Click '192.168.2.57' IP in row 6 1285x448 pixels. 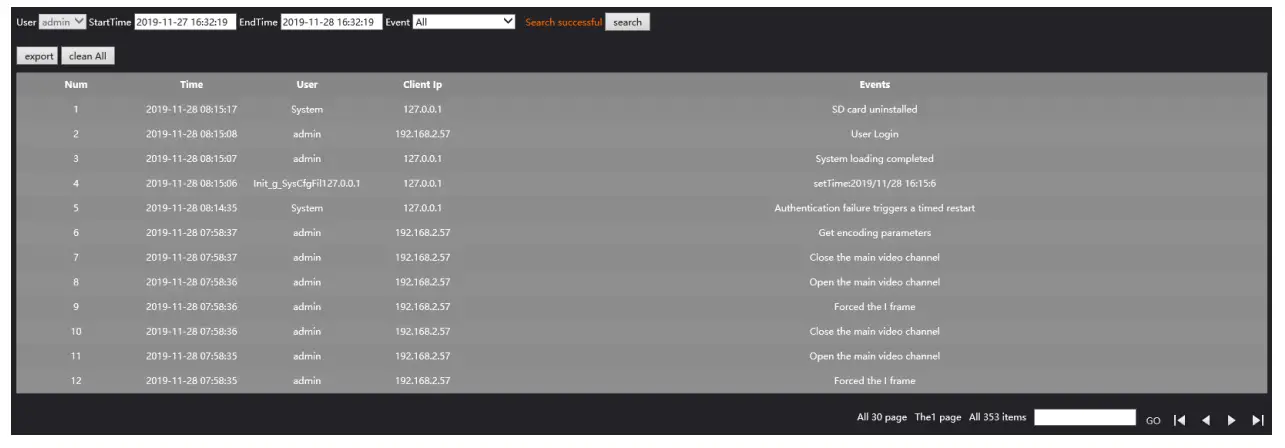point(423,232)
